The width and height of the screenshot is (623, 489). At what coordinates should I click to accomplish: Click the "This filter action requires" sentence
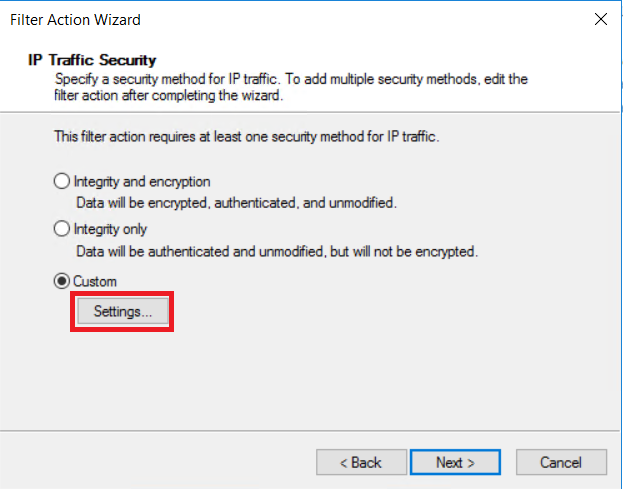[x=246, y=136]
